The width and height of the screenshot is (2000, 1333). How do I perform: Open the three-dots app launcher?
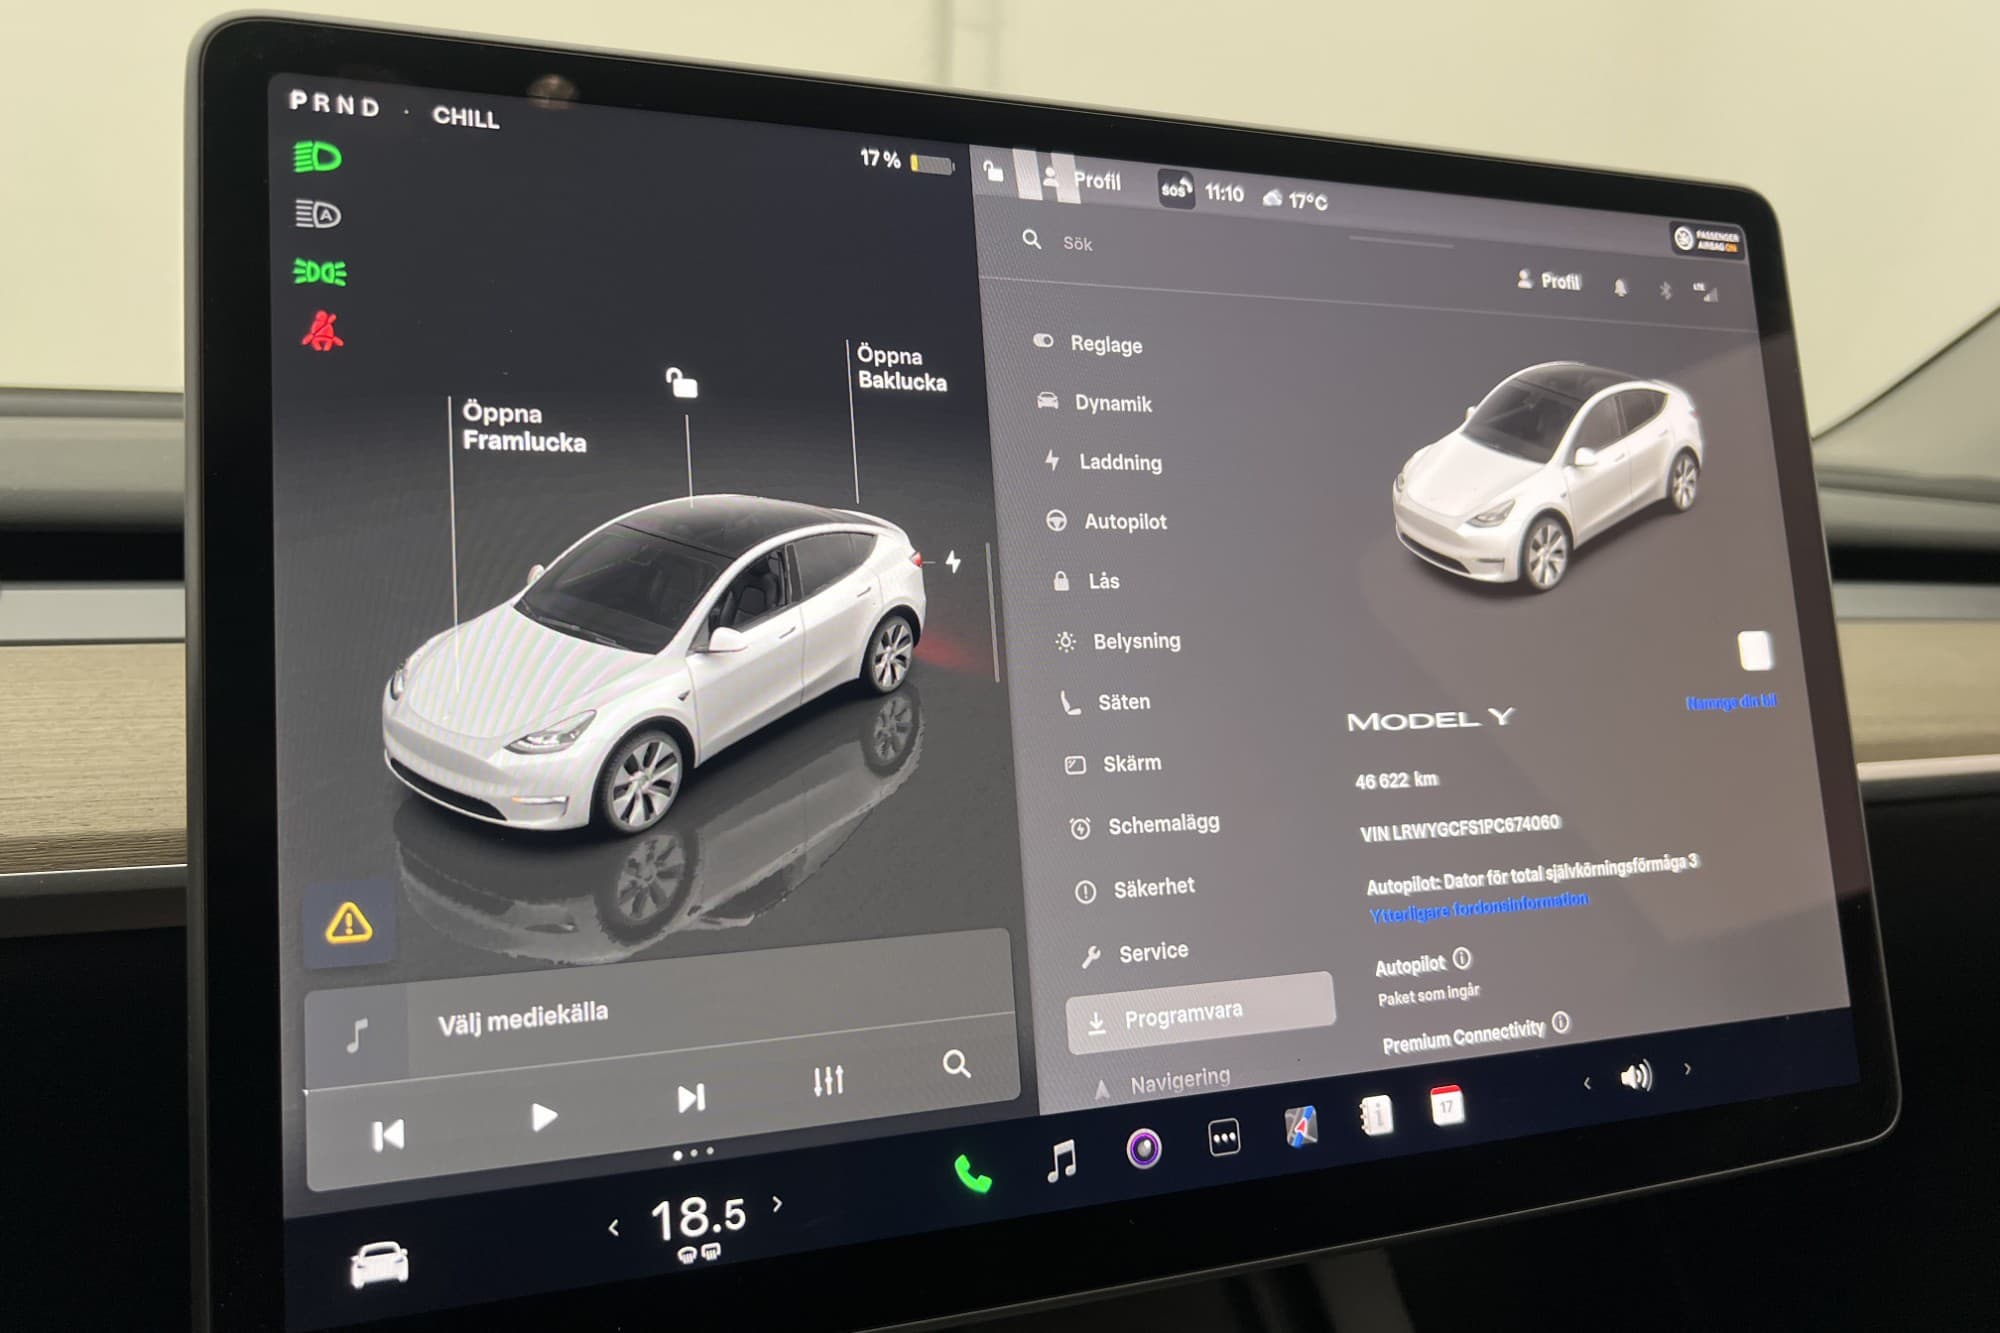(x=1224, y=1137)
